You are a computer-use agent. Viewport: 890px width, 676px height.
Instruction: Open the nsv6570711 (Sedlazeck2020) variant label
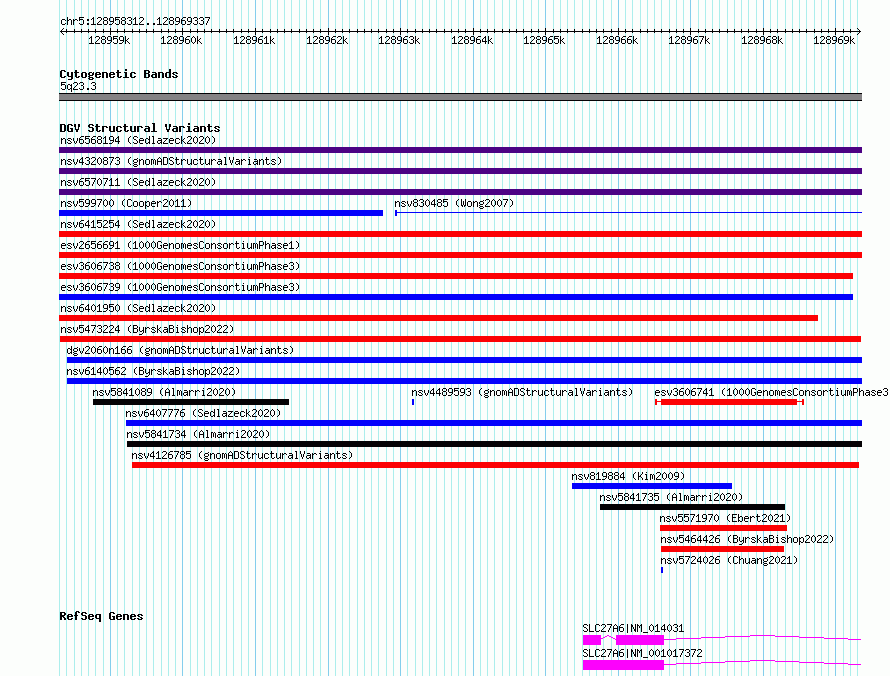[x=138, y=182]
